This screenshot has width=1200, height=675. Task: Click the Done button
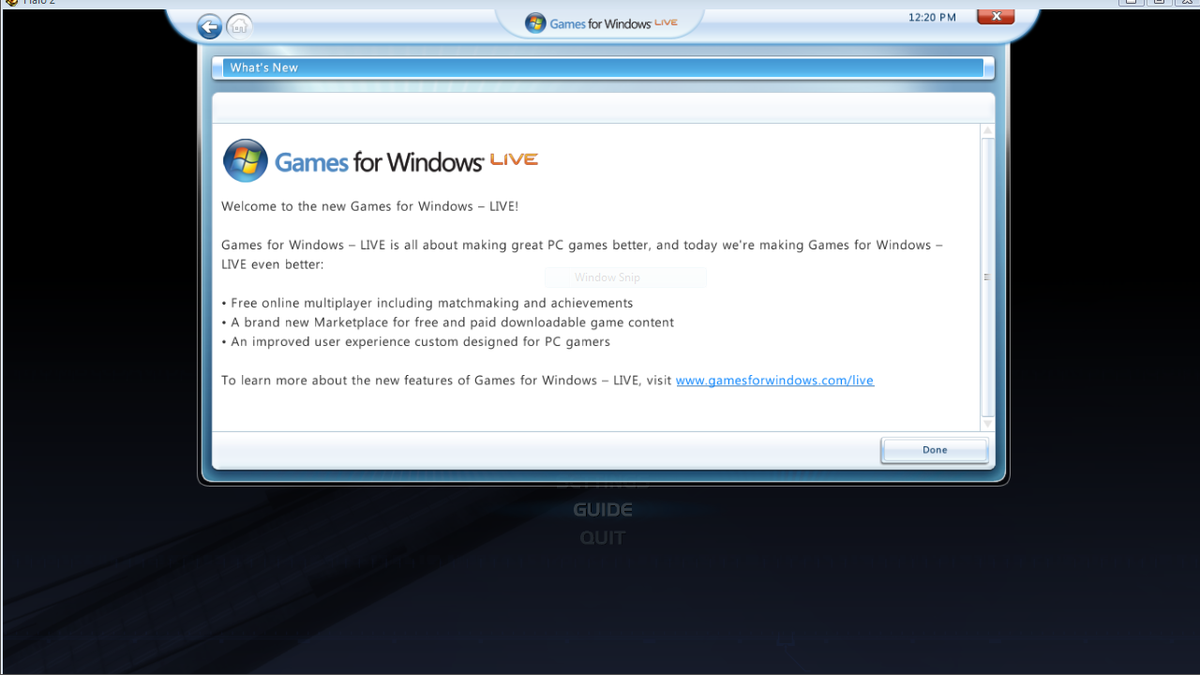click(x=934, y=450)
